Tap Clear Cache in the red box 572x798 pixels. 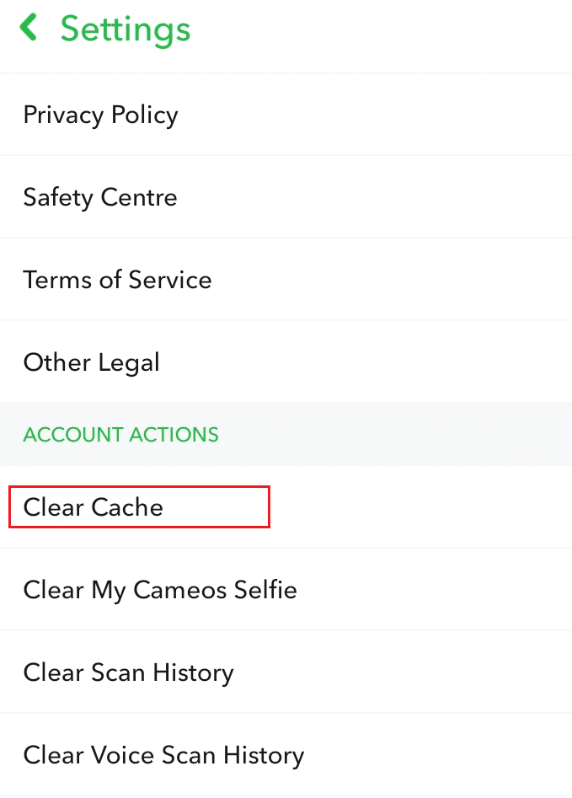point(139,507)
